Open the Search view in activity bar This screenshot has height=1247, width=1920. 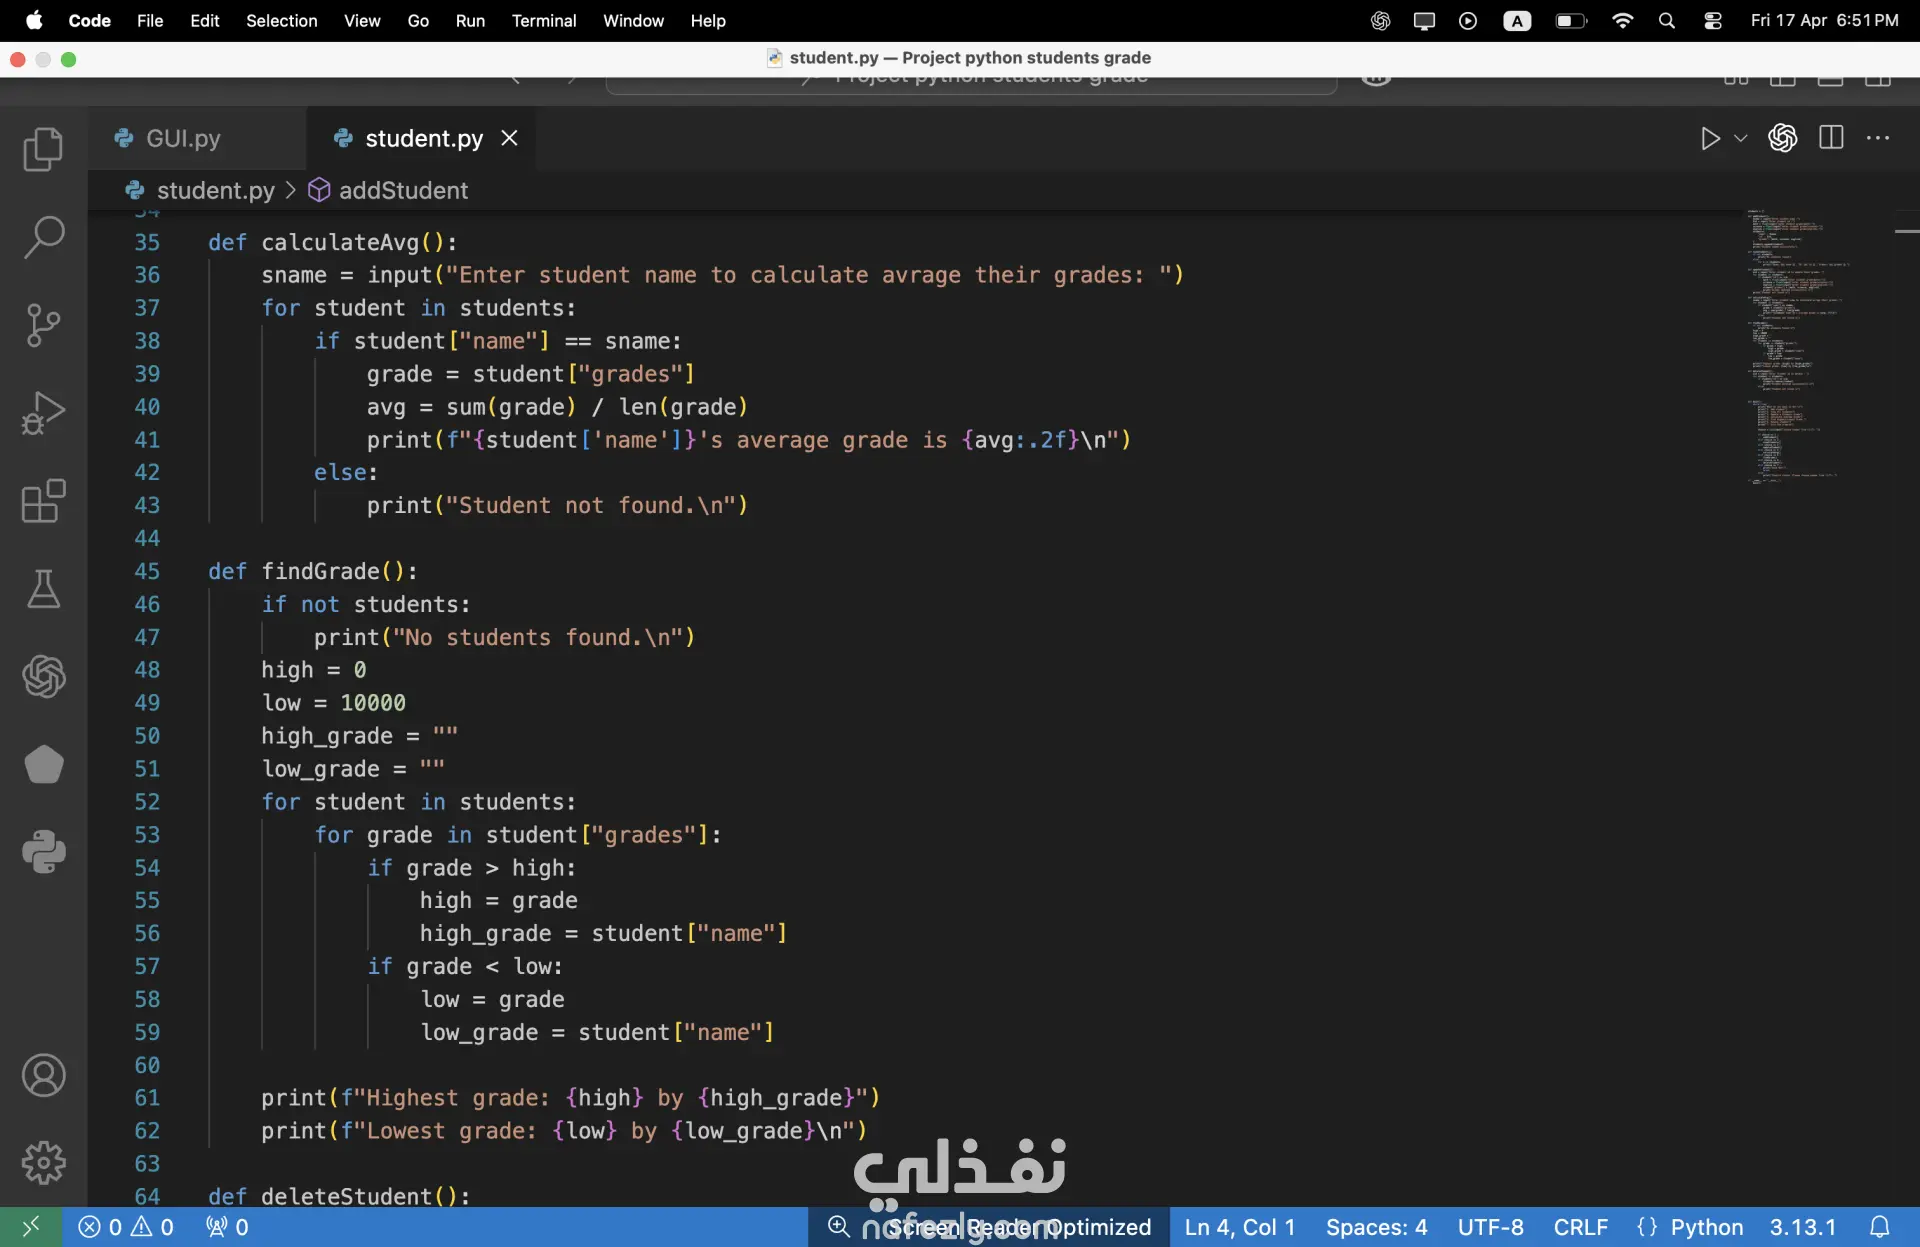pyautogui.click(x=43, y=237)
